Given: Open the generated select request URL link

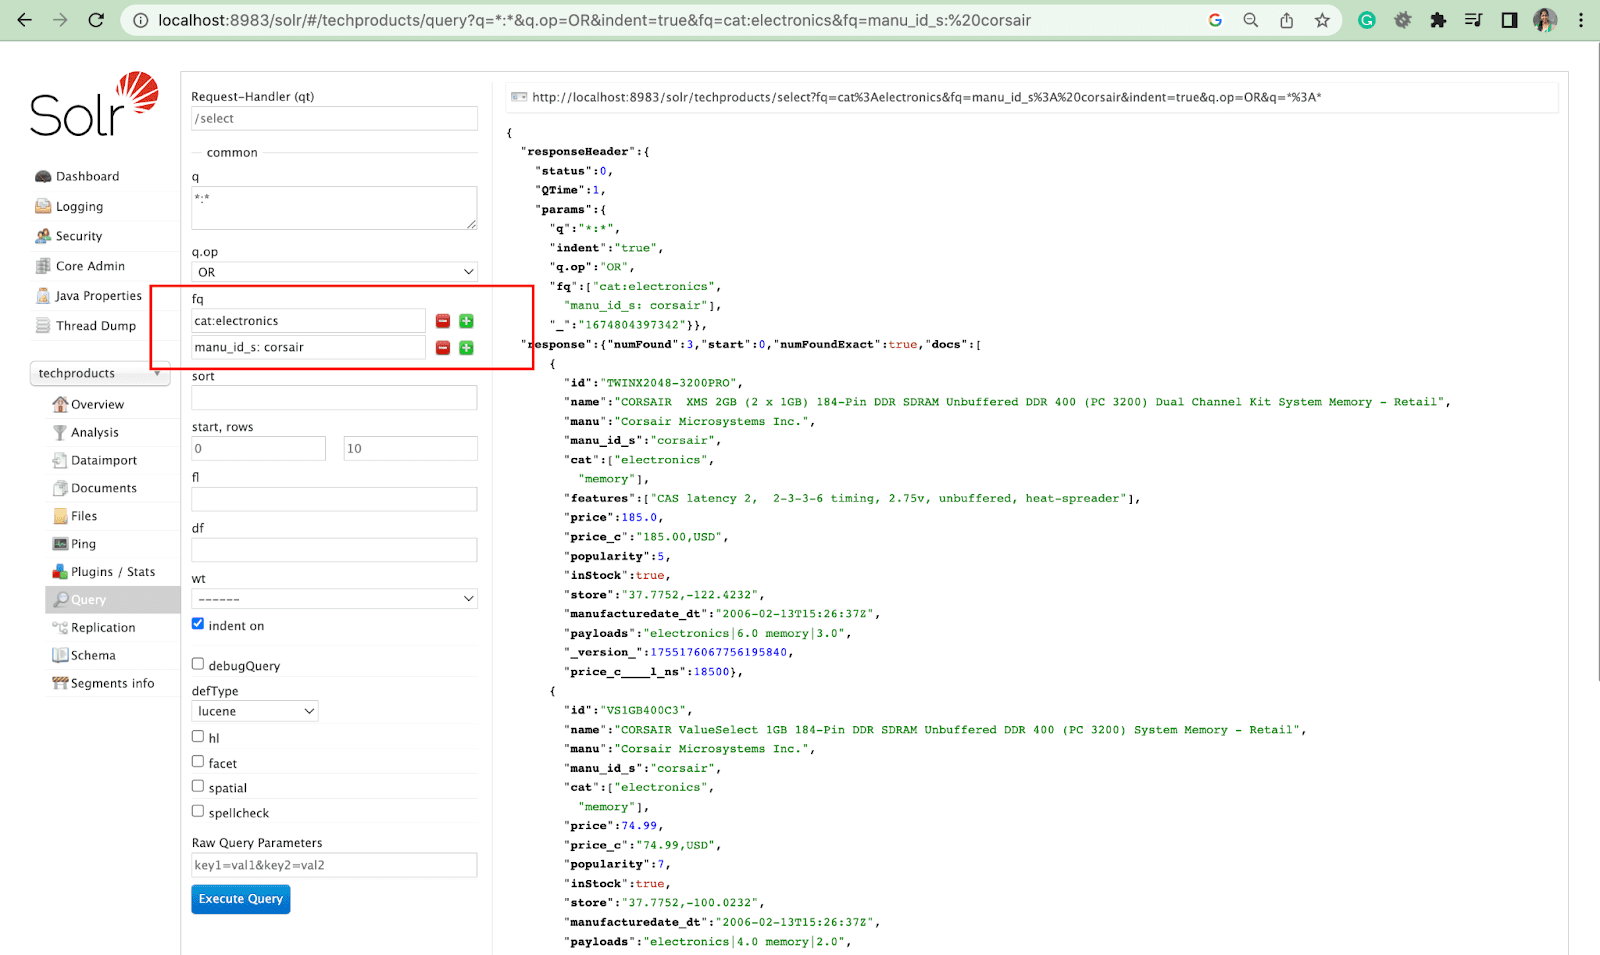Looking at the screenshot, I should pos(926,97).
